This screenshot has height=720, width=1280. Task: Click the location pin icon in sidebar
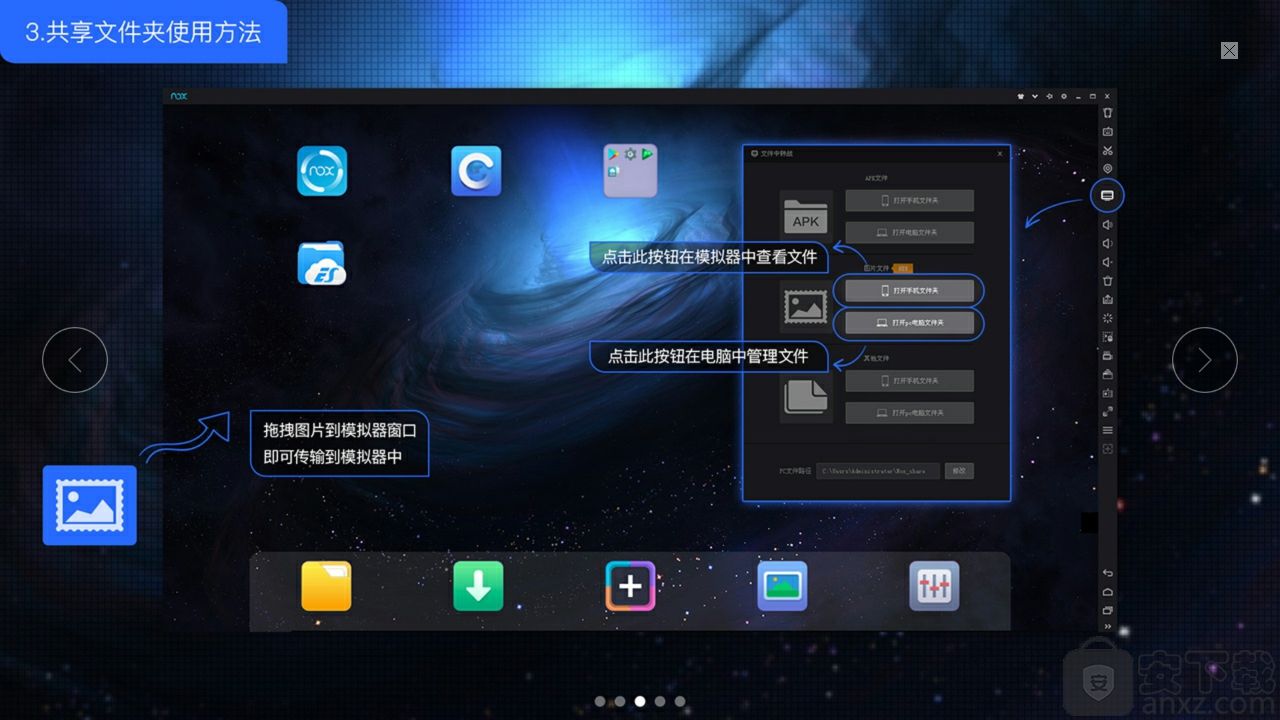(x=1107, y=169)
